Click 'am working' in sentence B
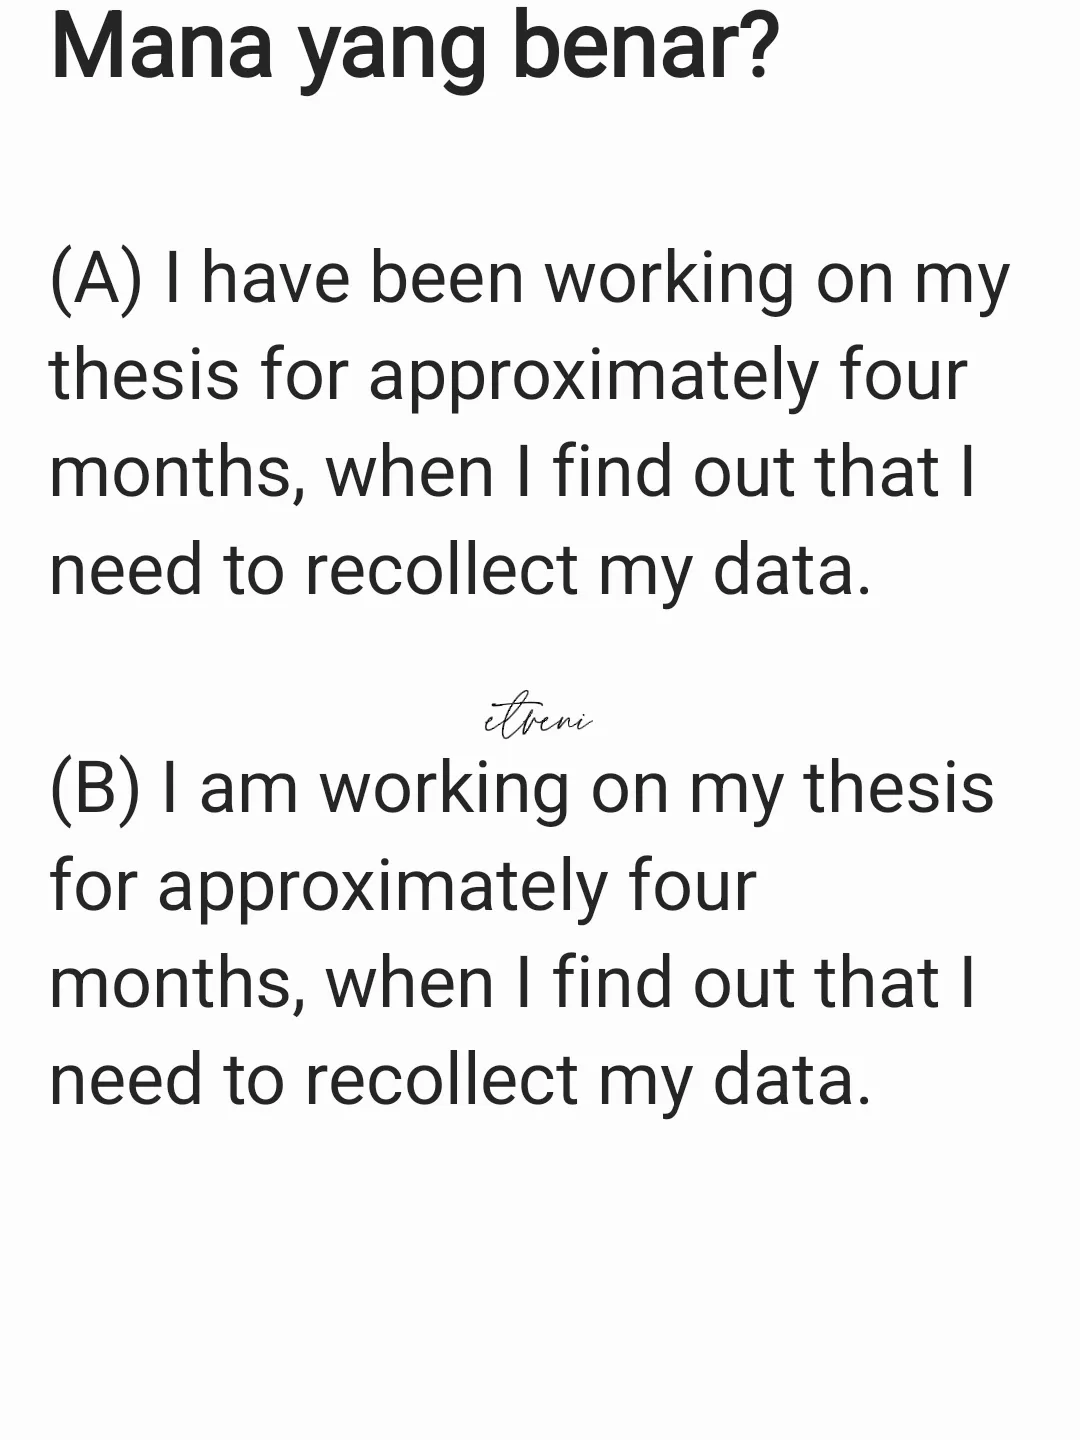This screenshot has width=1080, height=1440. [384, 789]
